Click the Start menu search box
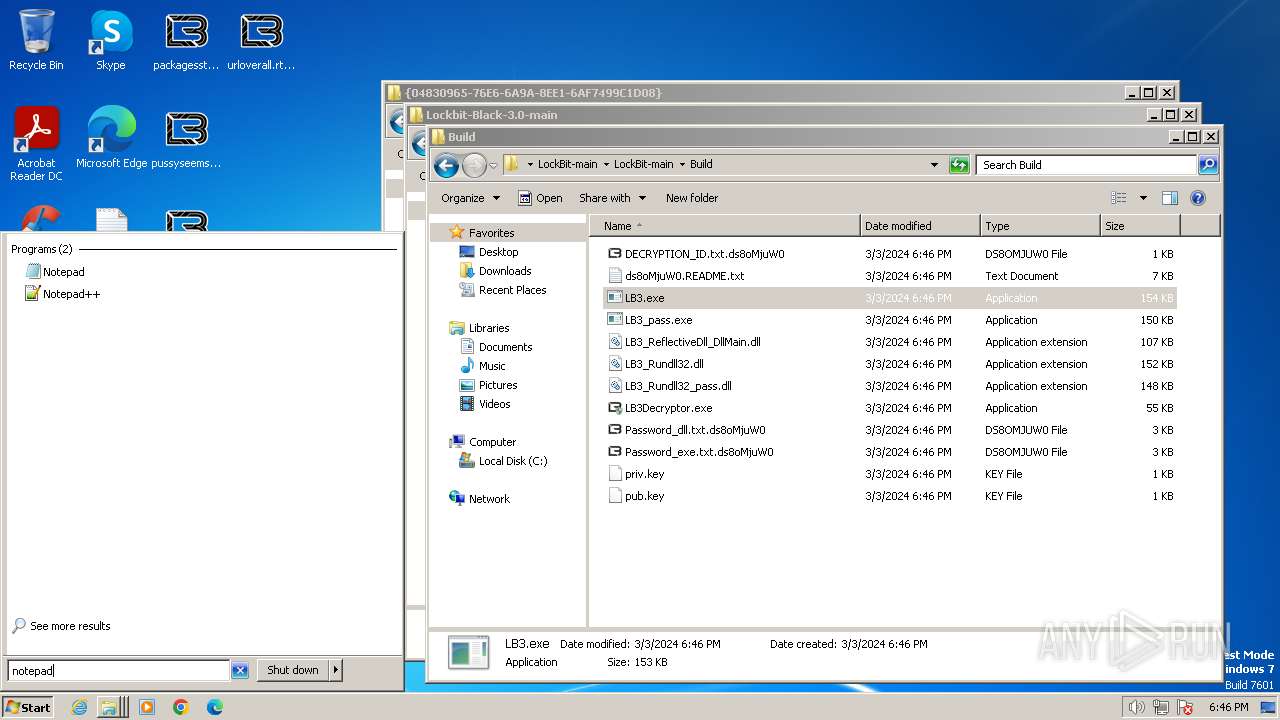1280x720 pixels. pos(119,671)
